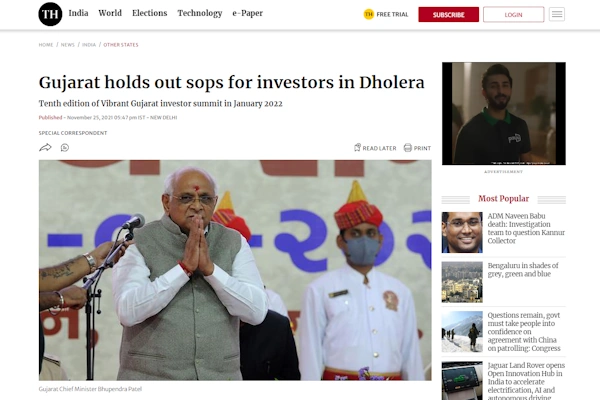The height and width of the screenshot is (400, 600).
Task: Open the e-Paper link
Action: (x=248, y=13)
